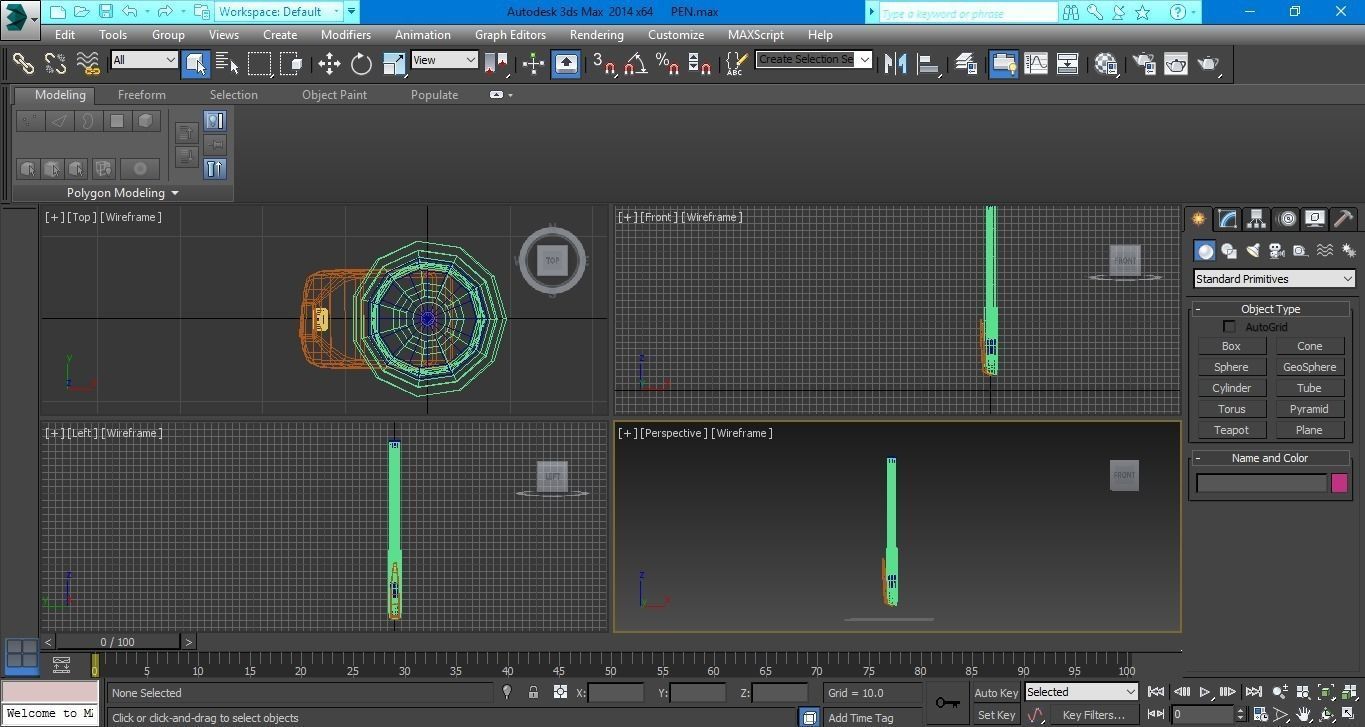This screenshot has width=1365, height=727.
Task: Toggle Spinner Snap
Action: tap(700, 64)
